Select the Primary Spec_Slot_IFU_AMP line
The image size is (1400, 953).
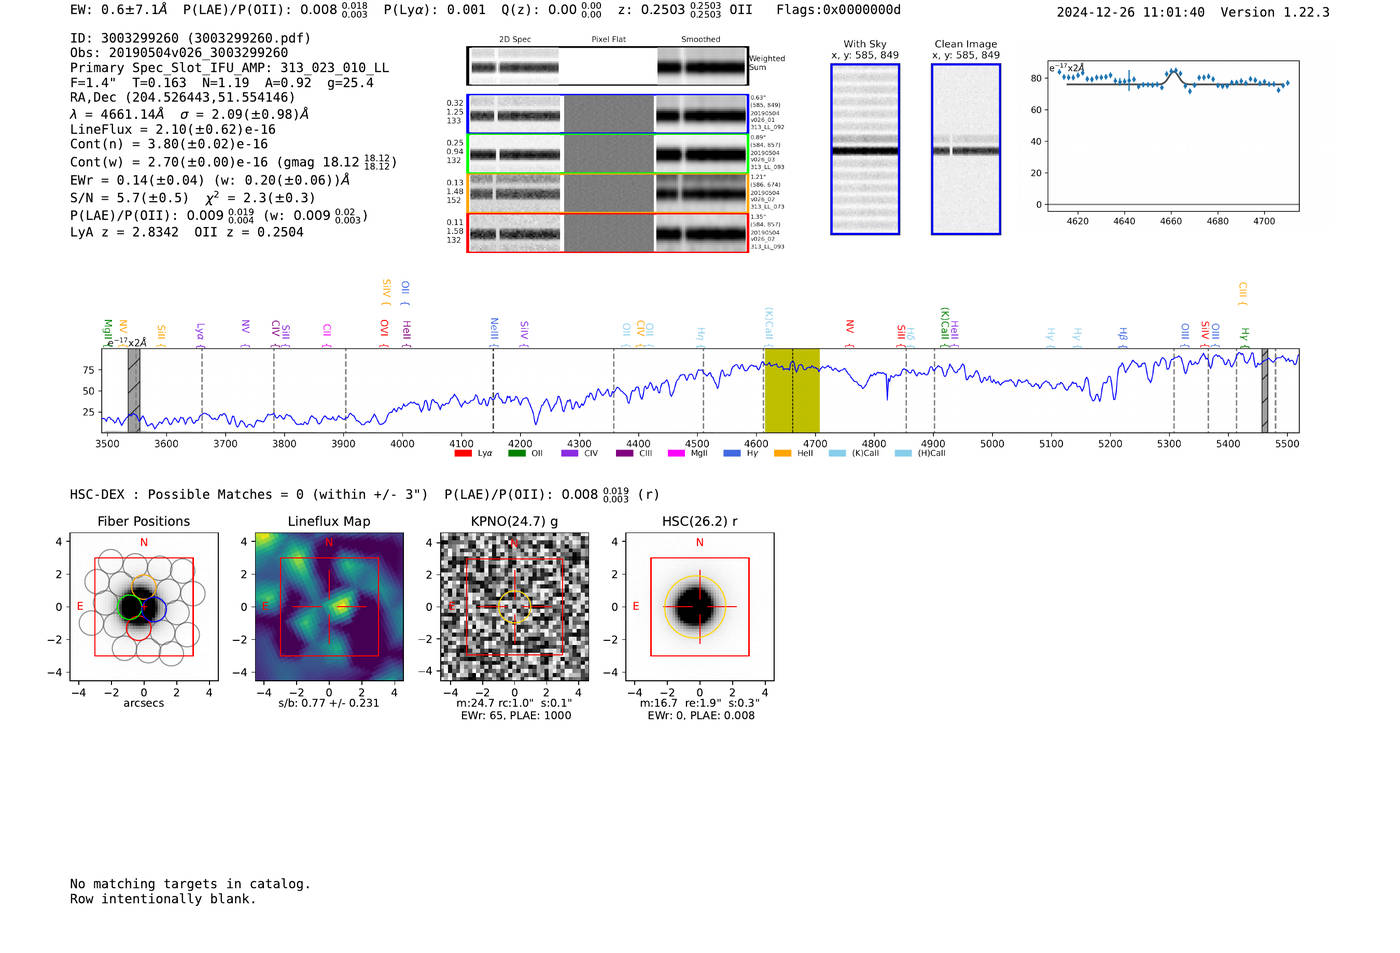pyautogui.click(x=230, y=68)
